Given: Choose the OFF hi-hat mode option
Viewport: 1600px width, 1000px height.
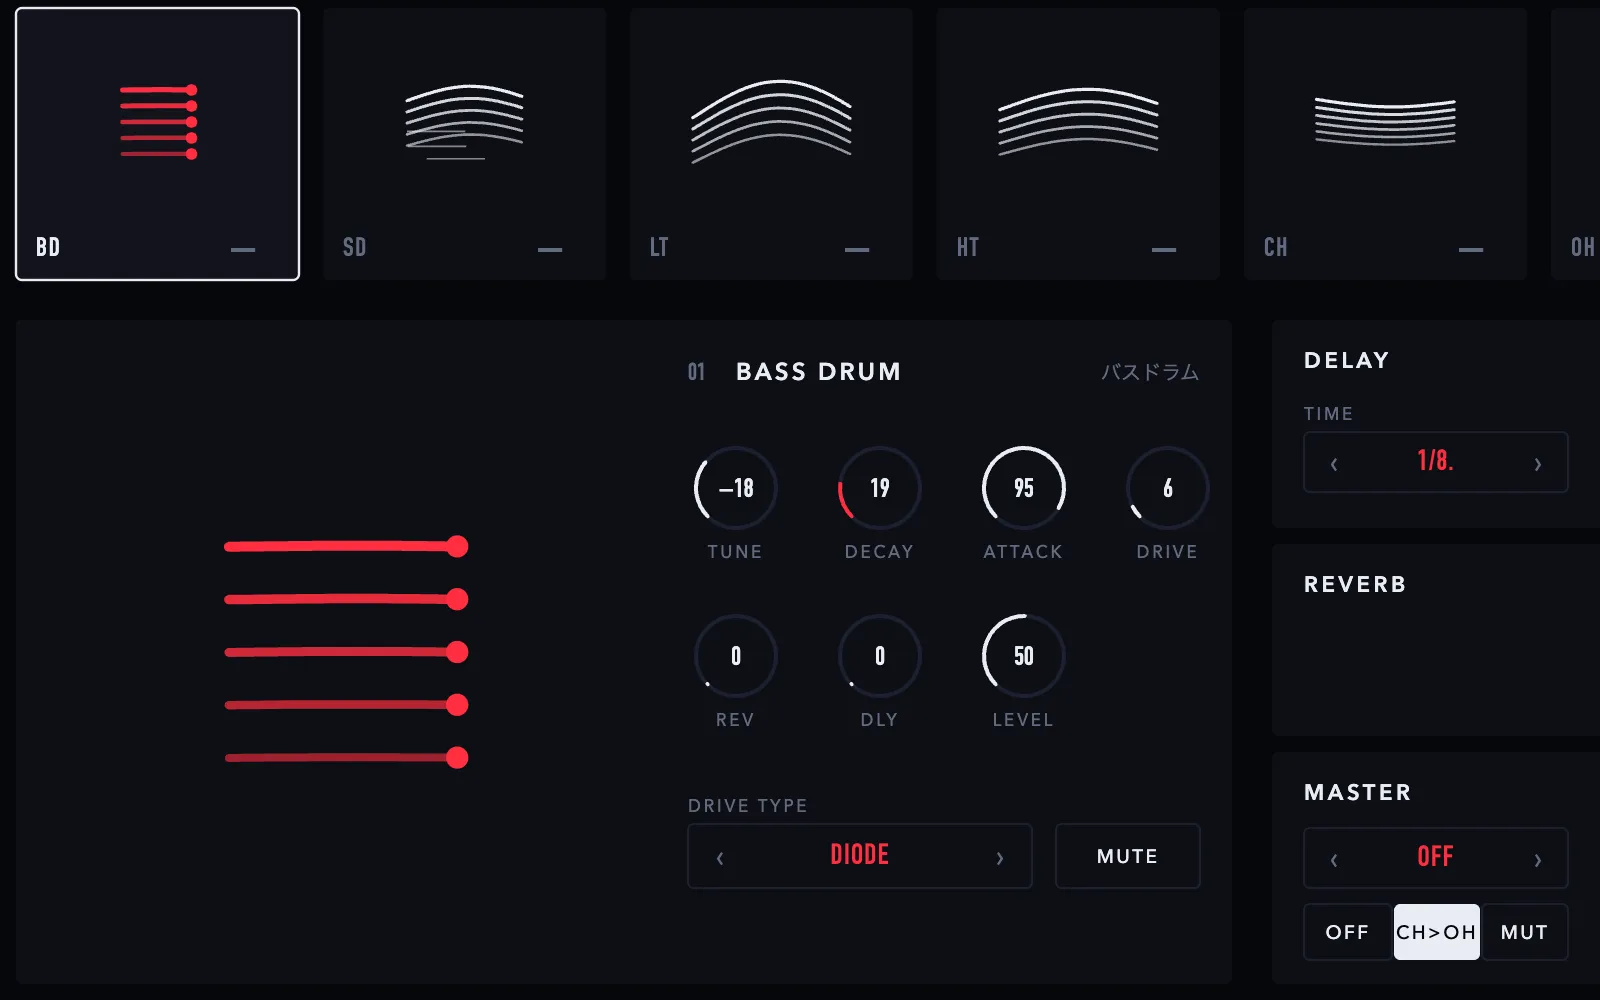Looking at the screenshot, I should (x=1348, y=932).
